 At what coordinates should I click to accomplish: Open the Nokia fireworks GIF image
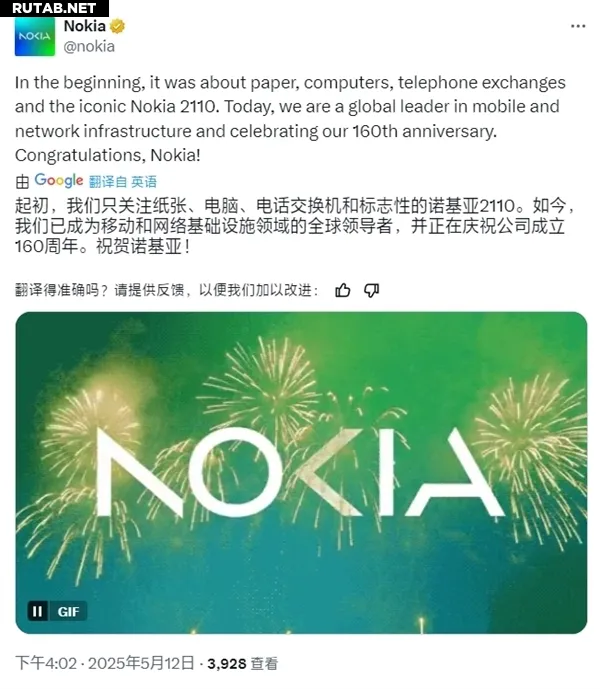tap(300, 472)
